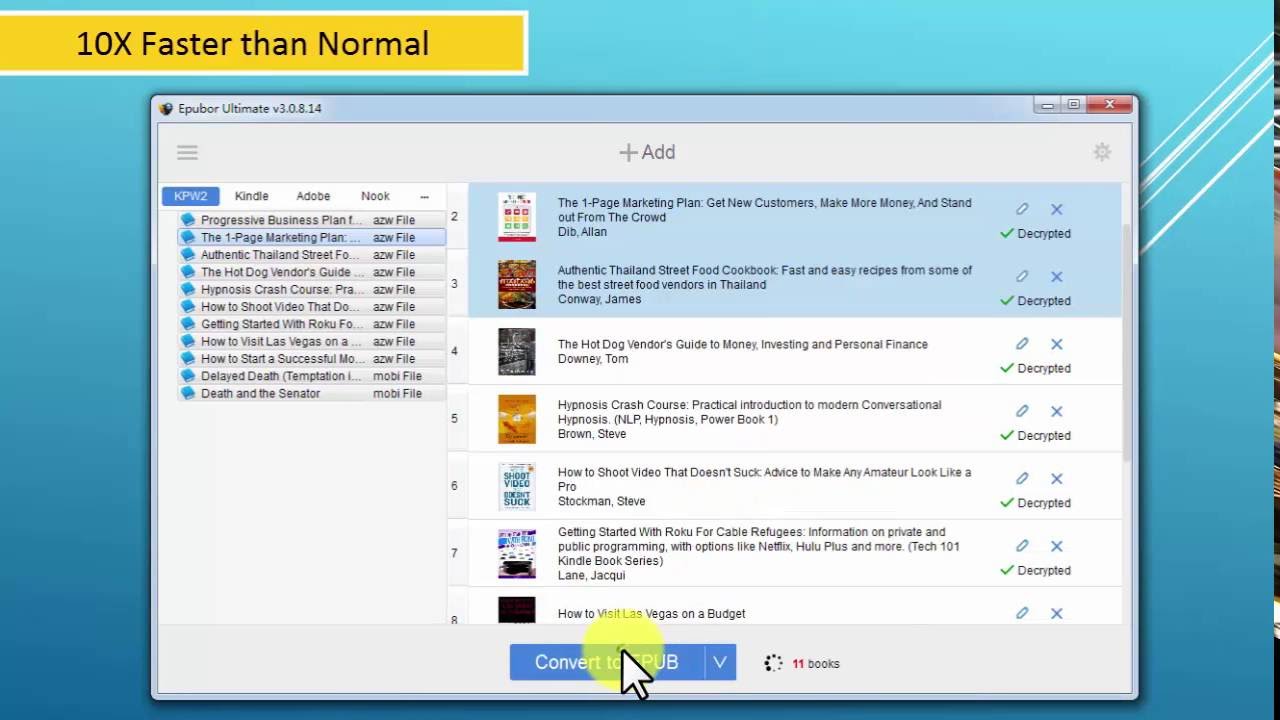Switch to the KPW2 tab
Viewport: 1280px width, 720px height.
pyautogui.click(x=190, y=196)
